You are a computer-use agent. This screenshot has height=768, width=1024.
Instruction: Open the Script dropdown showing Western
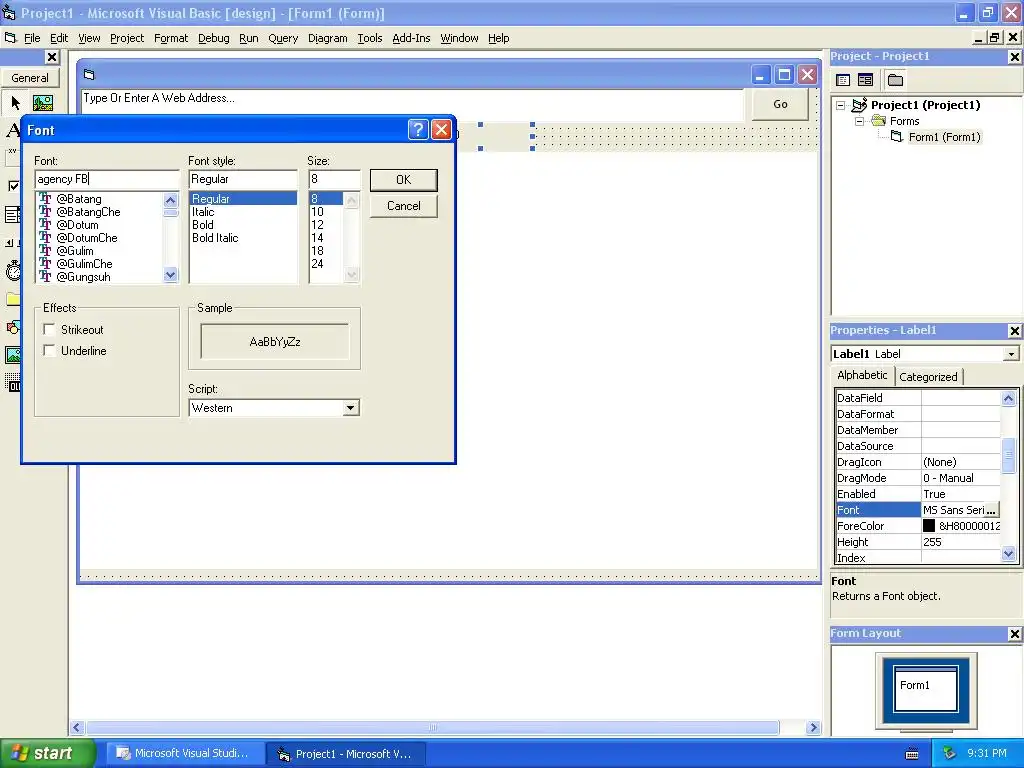click(x=351, y=408)
